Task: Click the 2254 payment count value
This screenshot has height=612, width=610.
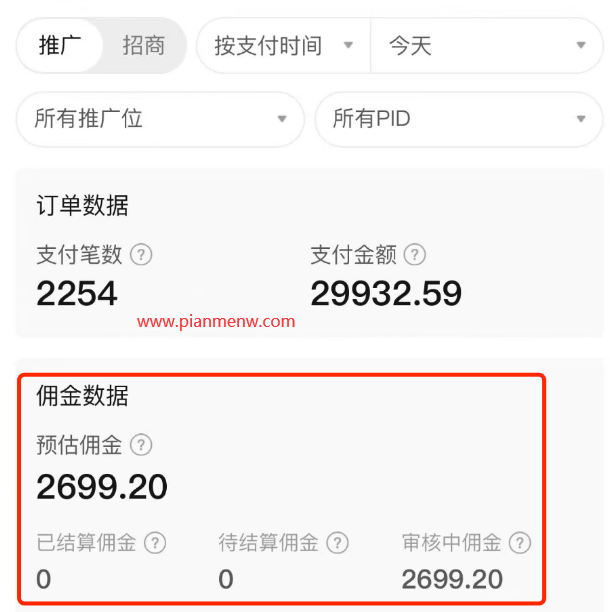Action: pos(77,293)
